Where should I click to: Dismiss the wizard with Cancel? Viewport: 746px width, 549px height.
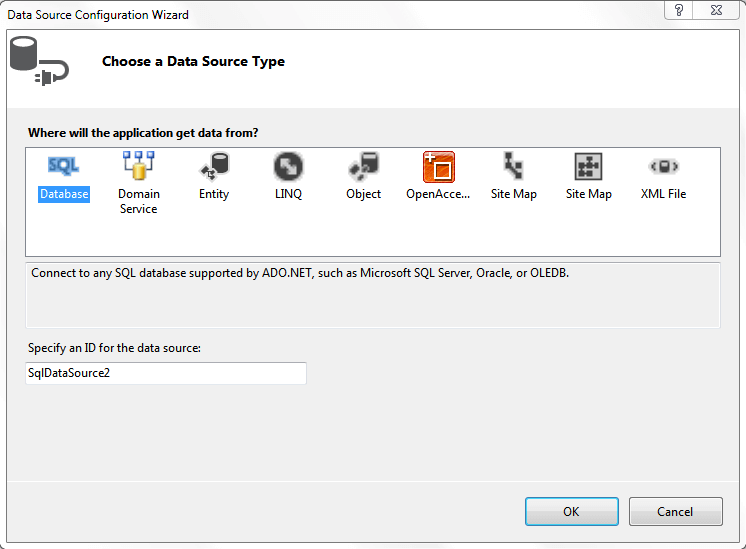[x=676, y=511]
